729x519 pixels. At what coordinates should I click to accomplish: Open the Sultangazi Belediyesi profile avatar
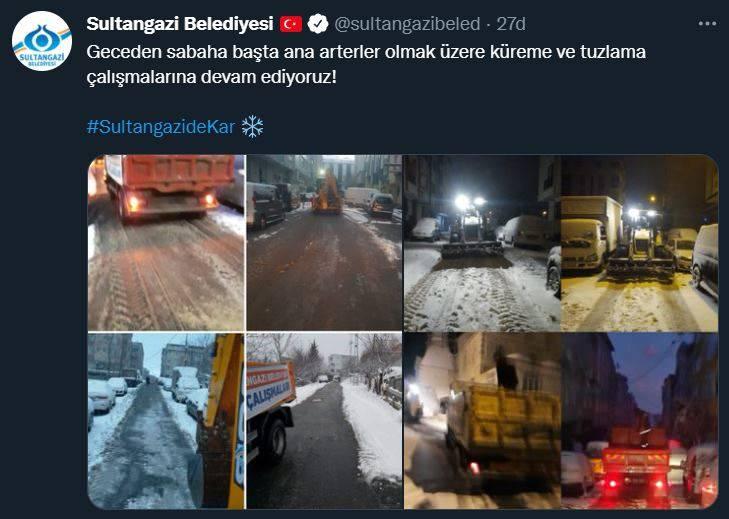click(x=42, y=41)
